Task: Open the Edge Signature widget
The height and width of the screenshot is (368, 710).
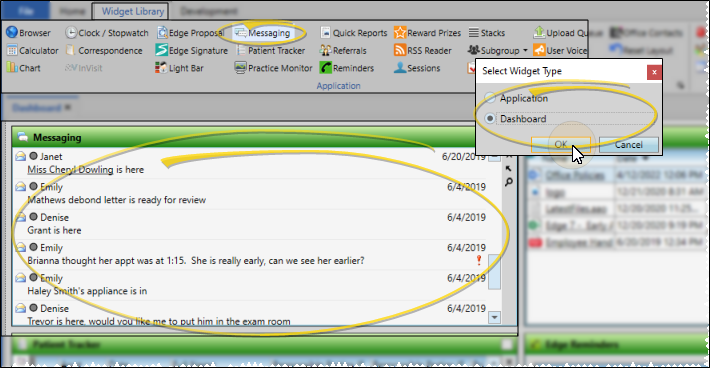Action: click(x=191, y=51)
